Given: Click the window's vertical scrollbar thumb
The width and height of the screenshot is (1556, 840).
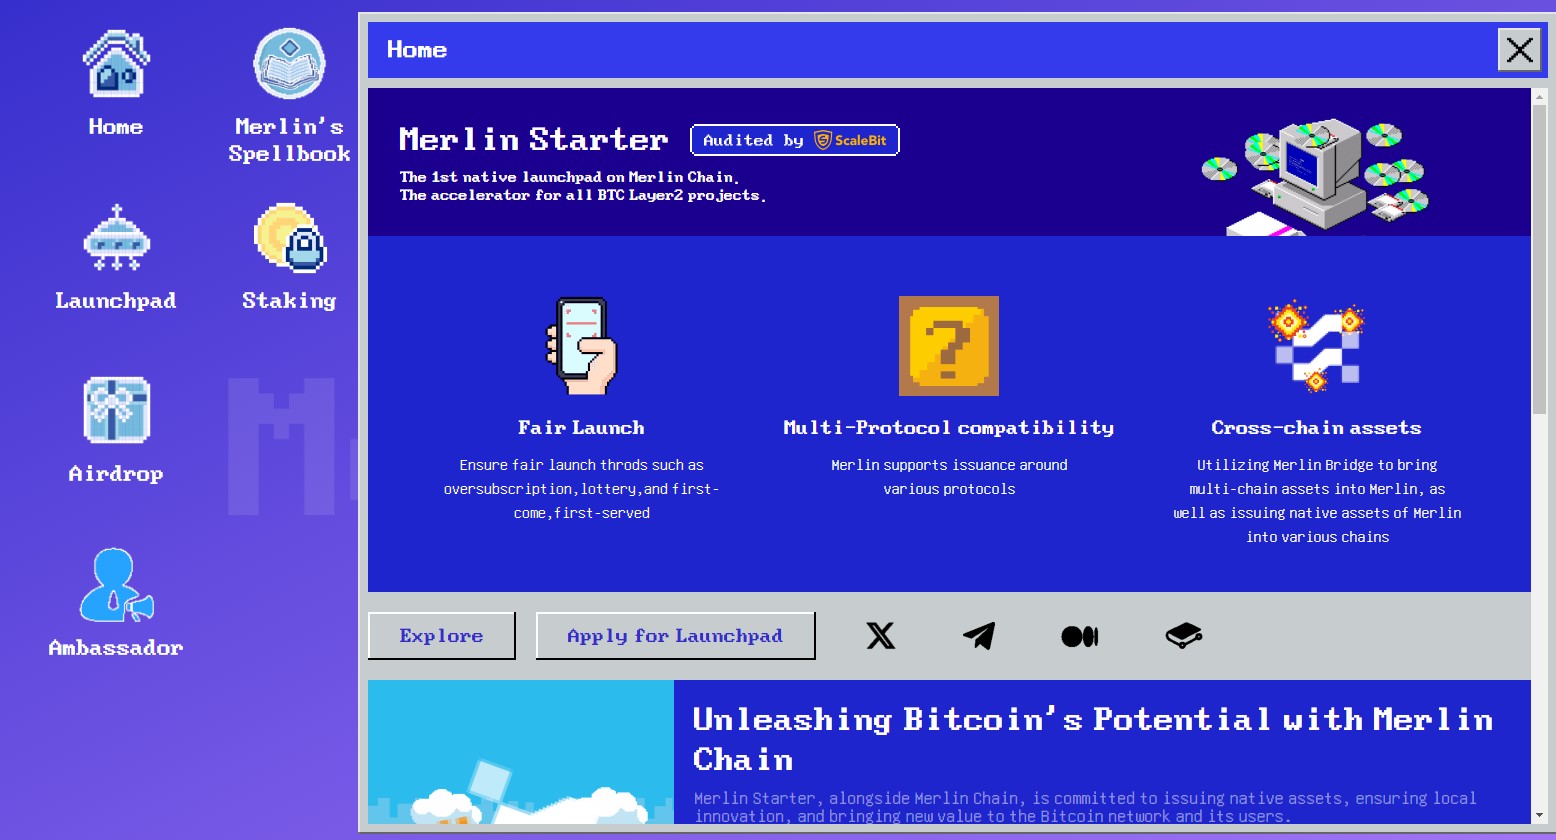Looking at the screenshot, I should tap(1539, 260).
